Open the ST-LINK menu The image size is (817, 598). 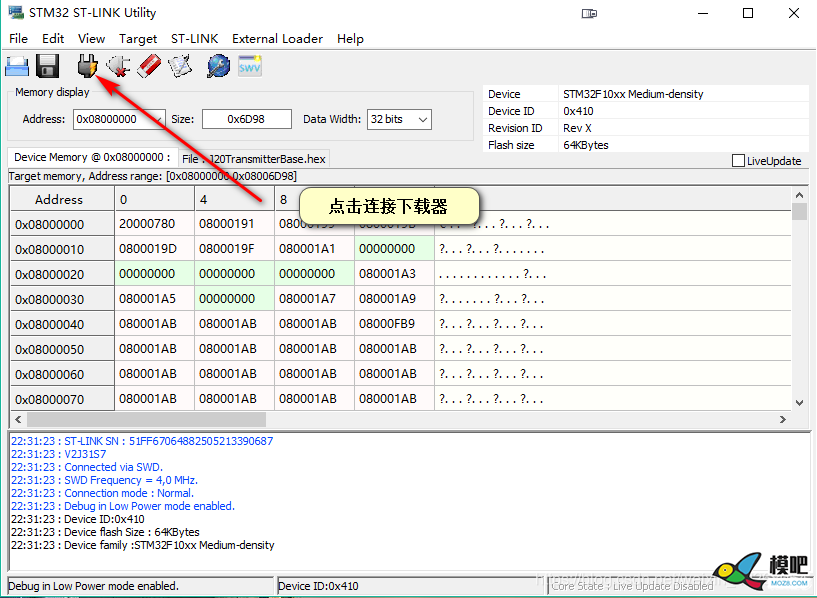[x=195, y=39]
